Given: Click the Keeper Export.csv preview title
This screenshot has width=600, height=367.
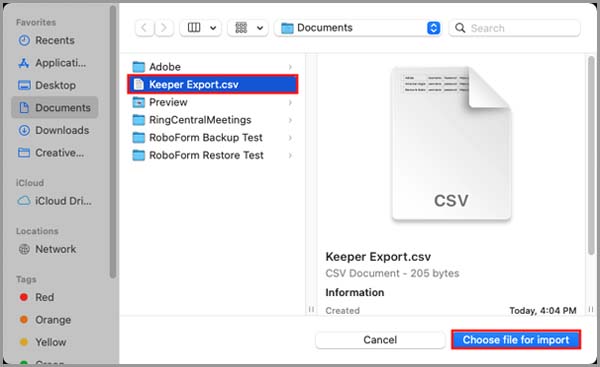Looking at the screenshot, I should click(x=378, y=257).
